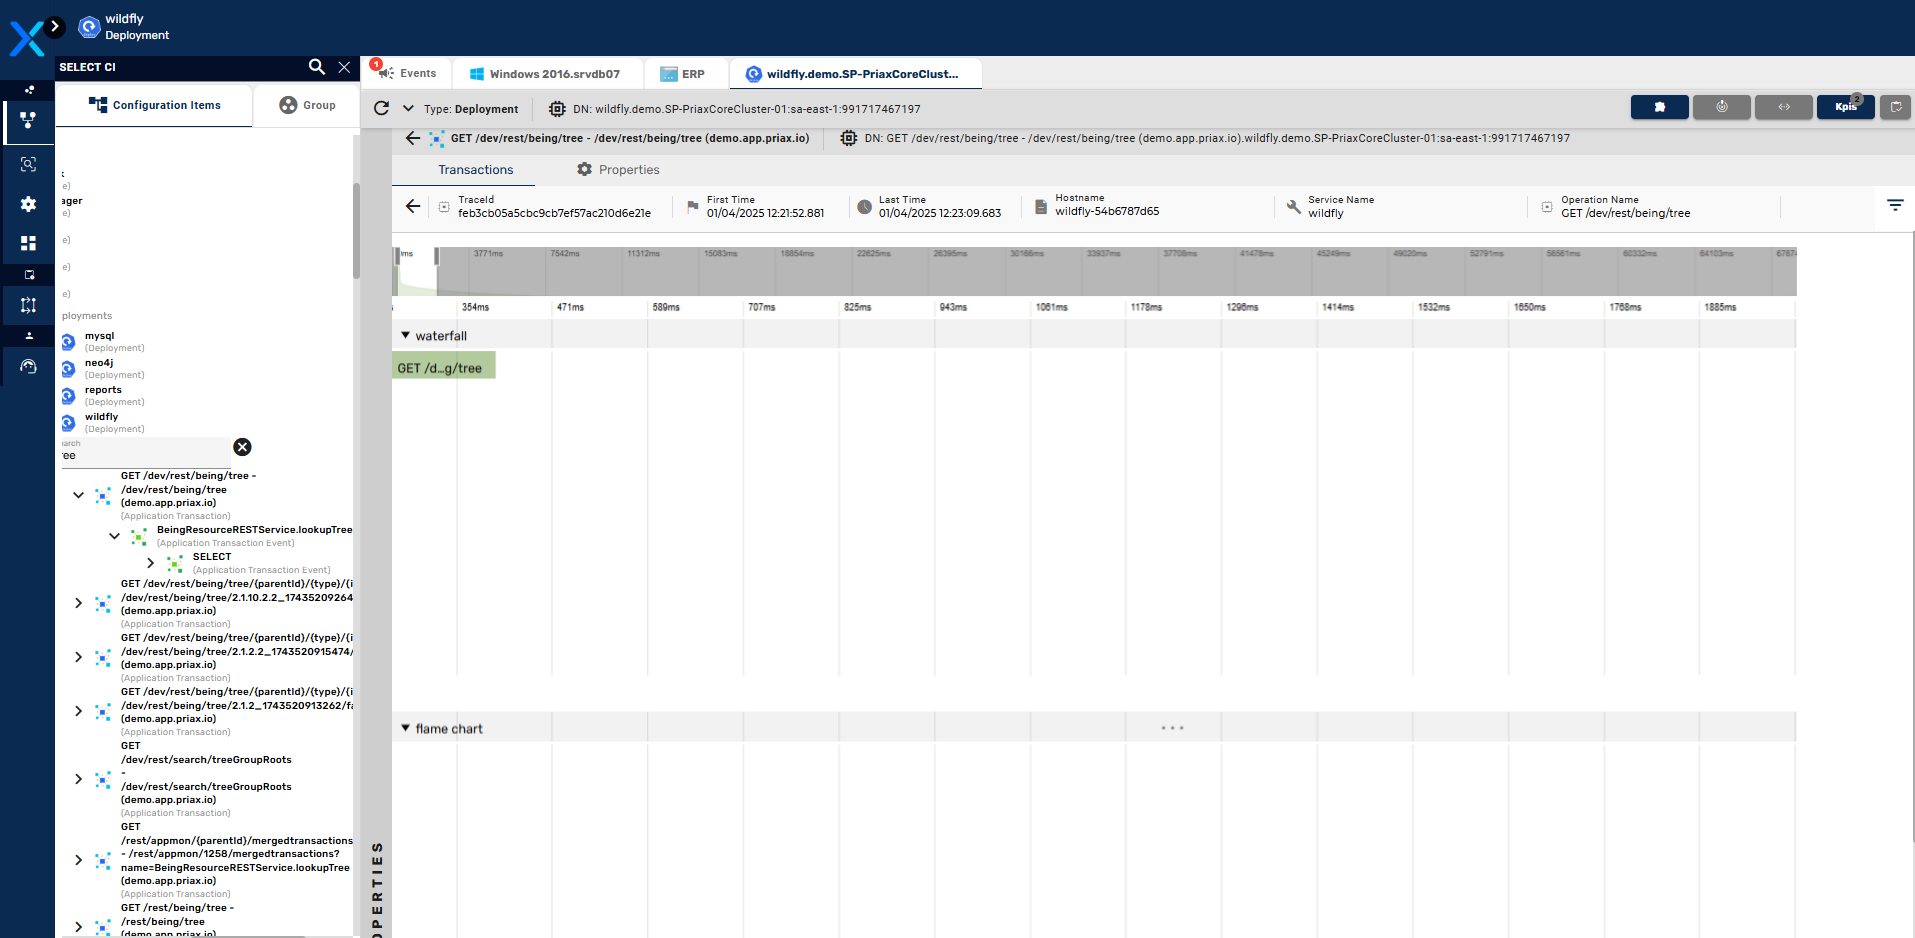Clear the tree search with the X icon
Screen dimensions: 1915x938
242,447
